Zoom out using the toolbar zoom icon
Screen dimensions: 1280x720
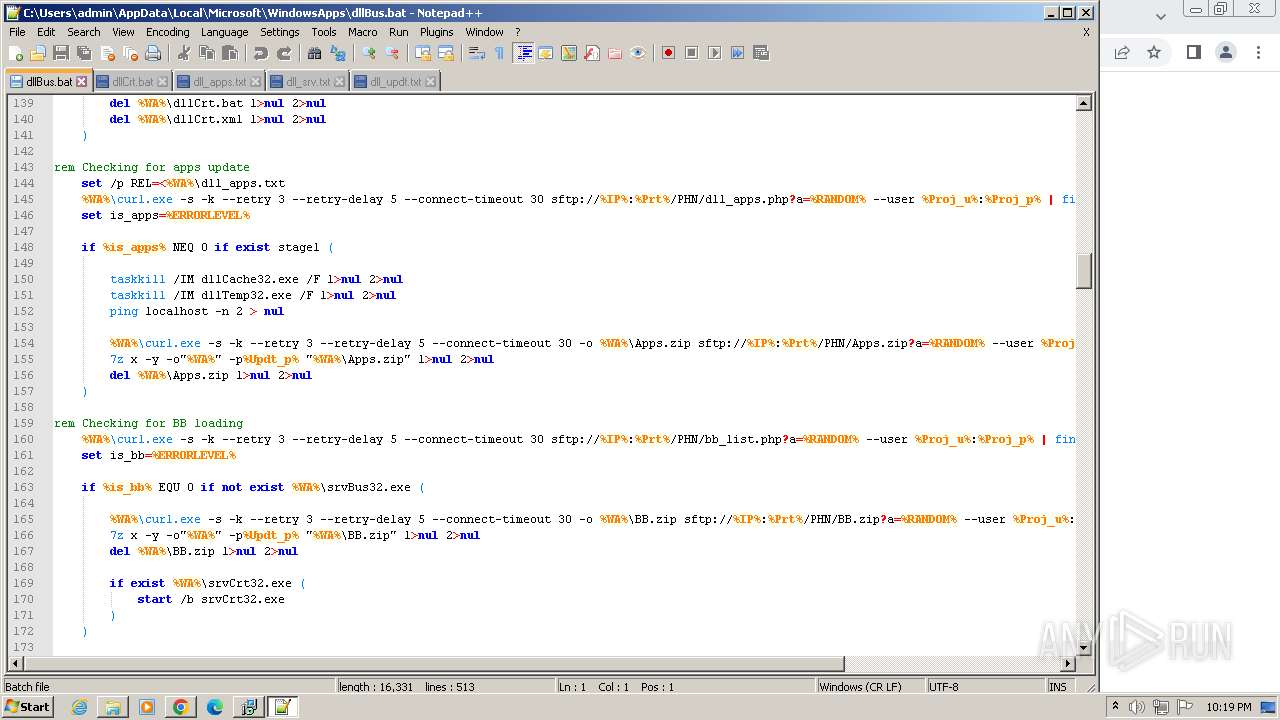pos(391,53)
